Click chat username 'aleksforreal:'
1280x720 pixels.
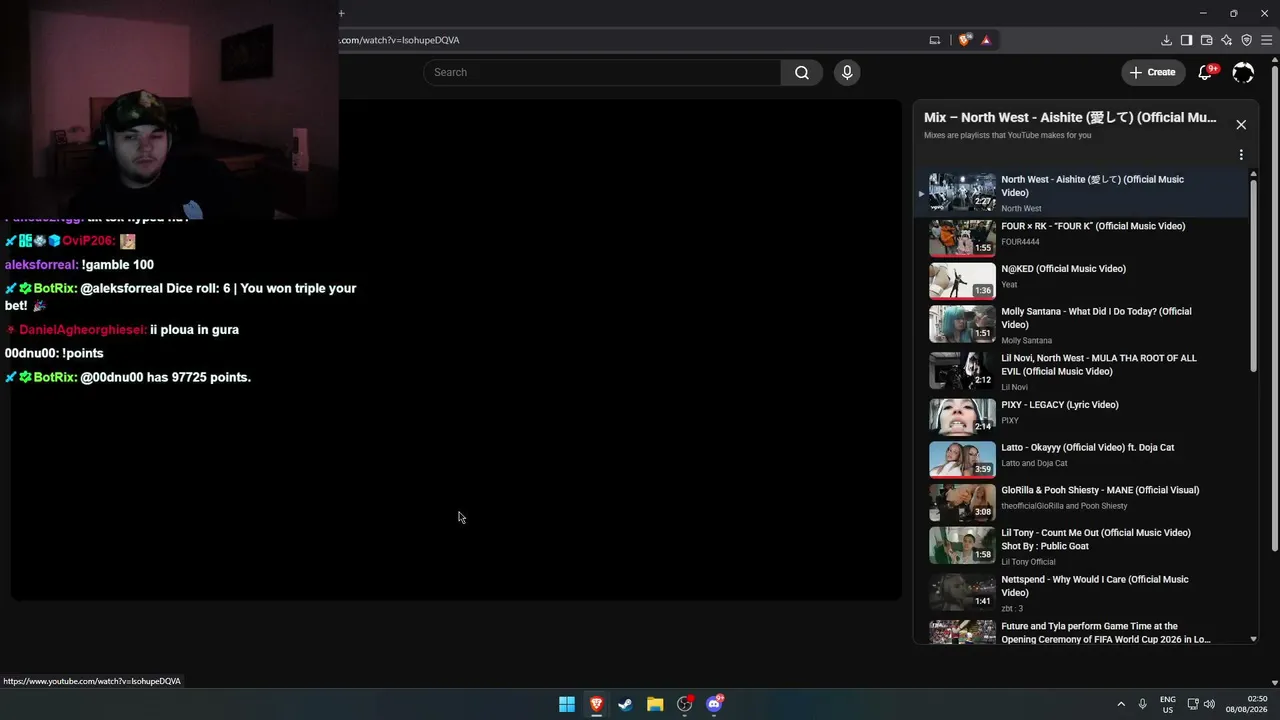[x=41, y=265]
